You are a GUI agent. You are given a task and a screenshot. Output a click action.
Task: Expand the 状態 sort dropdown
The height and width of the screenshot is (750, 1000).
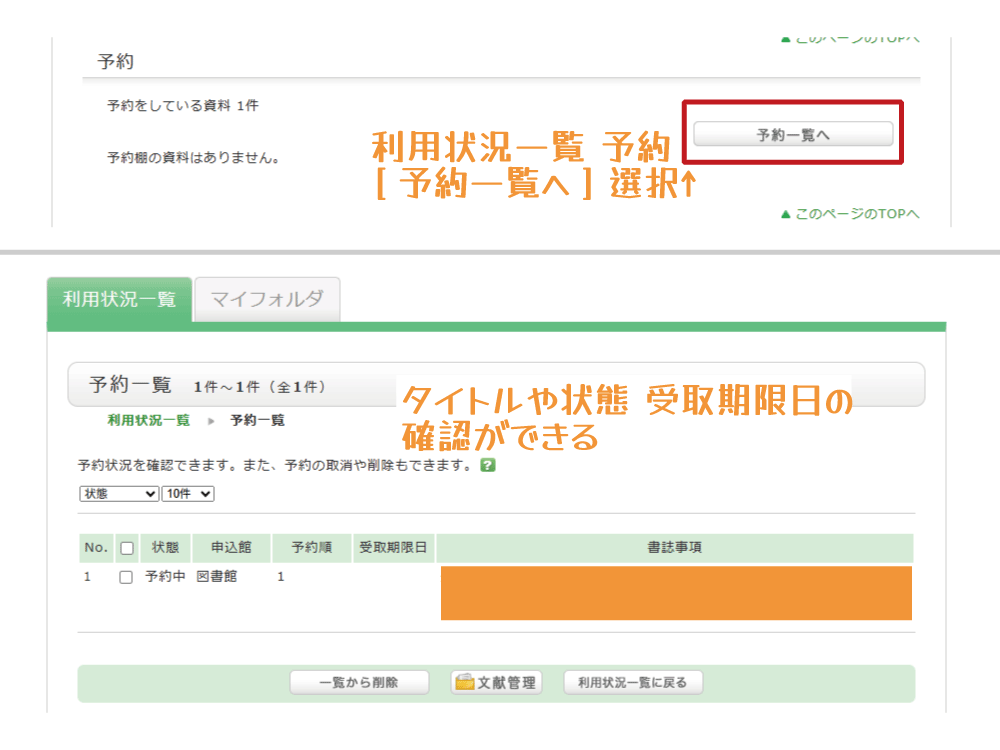tap(119, 493)
